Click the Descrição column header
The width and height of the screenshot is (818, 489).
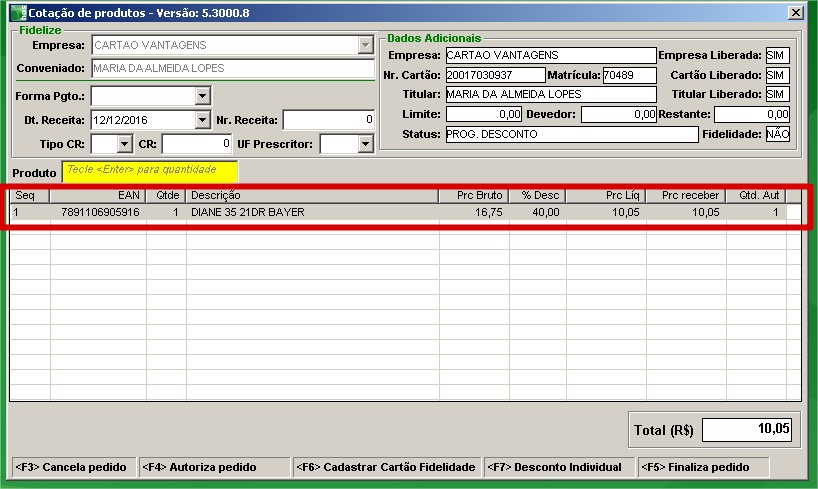point(312,195)
